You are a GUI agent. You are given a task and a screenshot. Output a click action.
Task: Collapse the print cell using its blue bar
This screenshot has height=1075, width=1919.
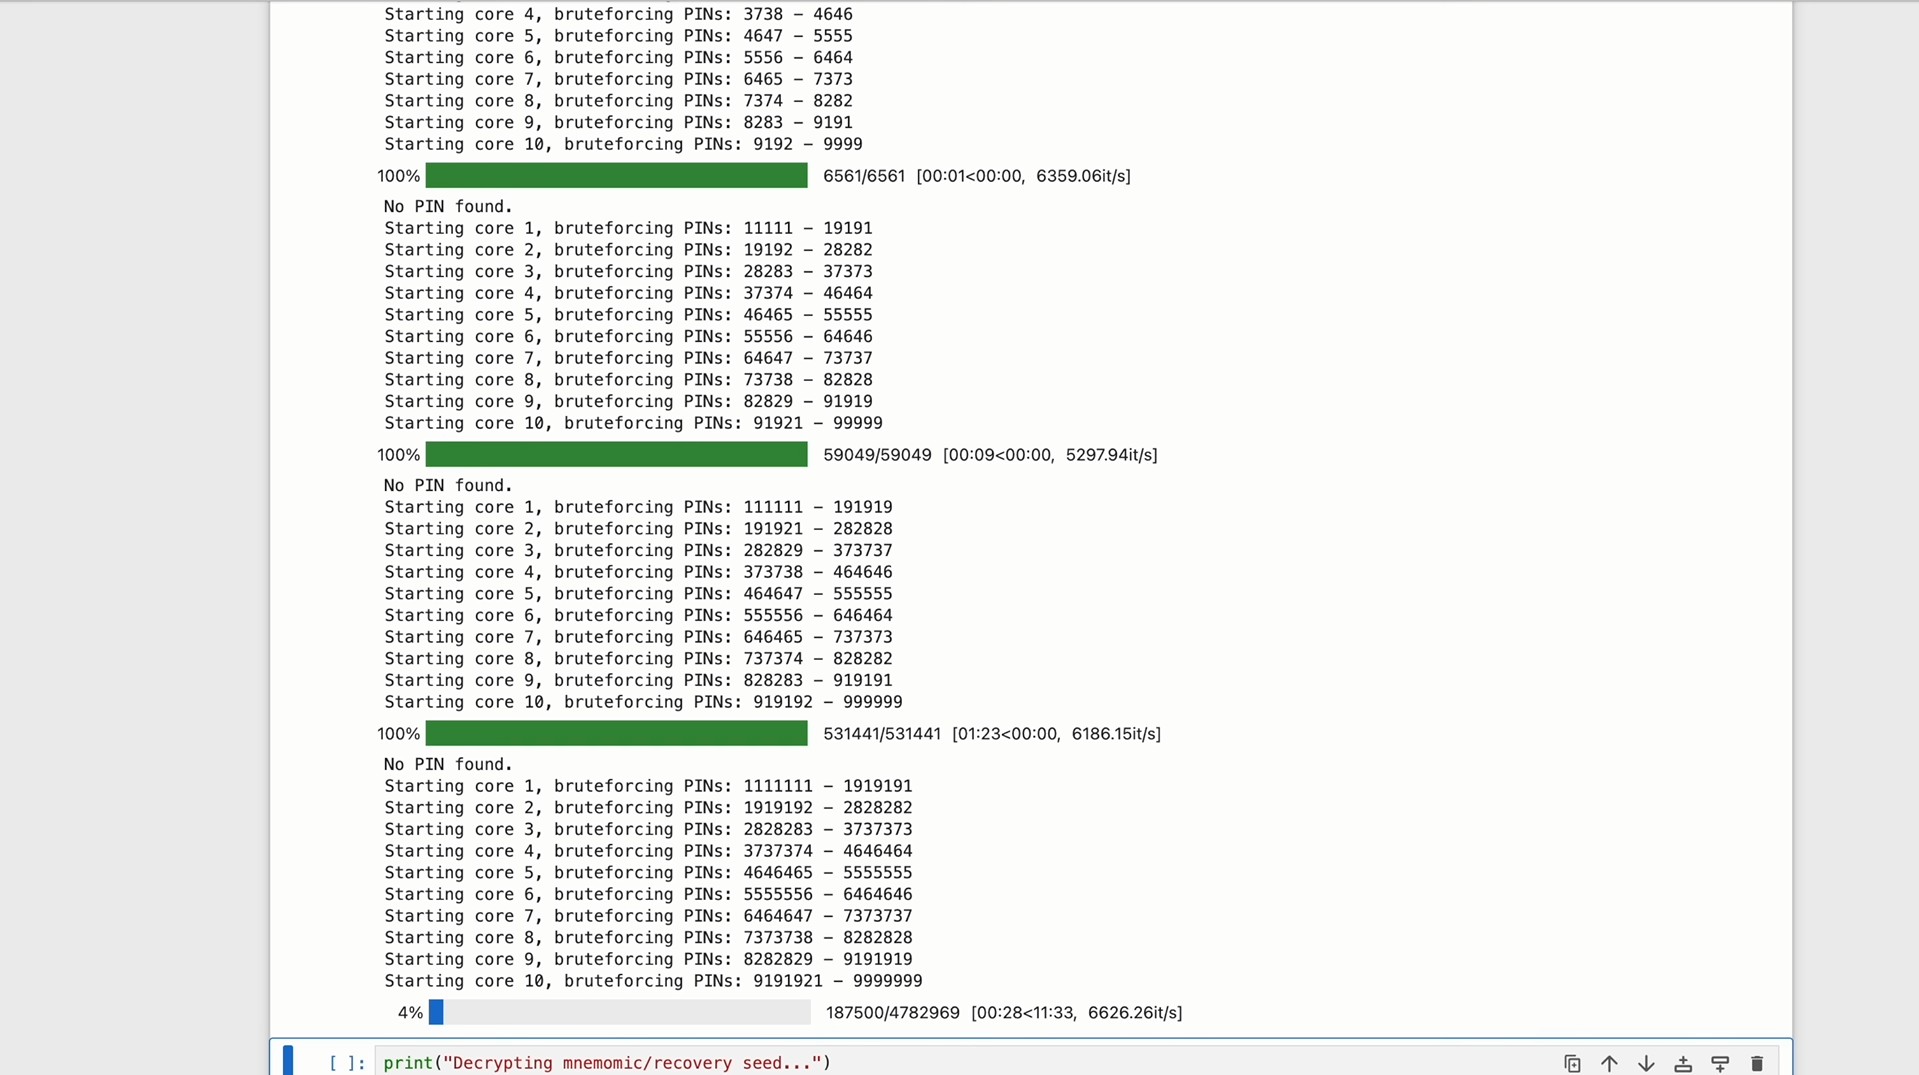[288, 1060]
